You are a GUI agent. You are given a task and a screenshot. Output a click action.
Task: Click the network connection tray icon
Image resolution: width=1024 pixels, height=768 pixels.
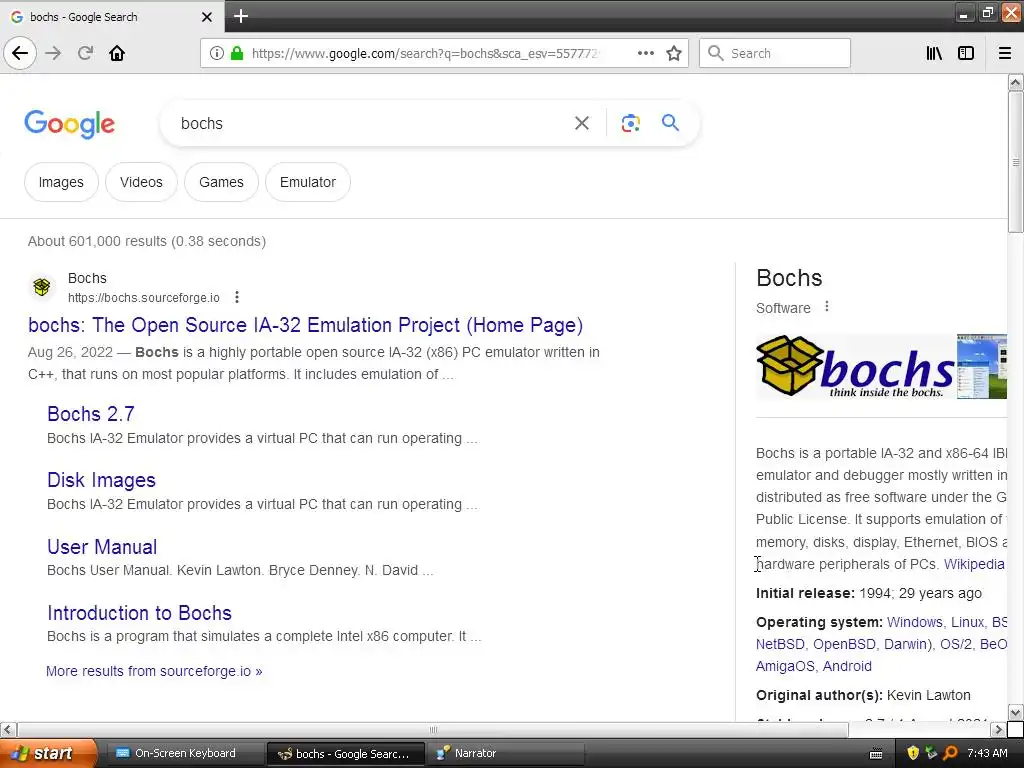pos(931,753)
